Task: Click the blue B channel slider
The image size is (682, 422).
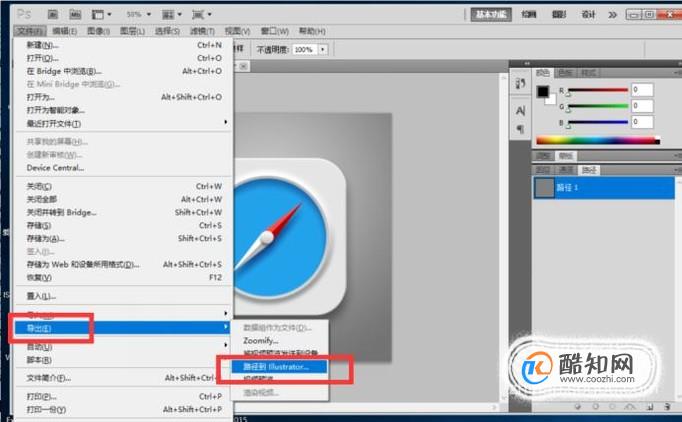Action: (x=597, y=122)
